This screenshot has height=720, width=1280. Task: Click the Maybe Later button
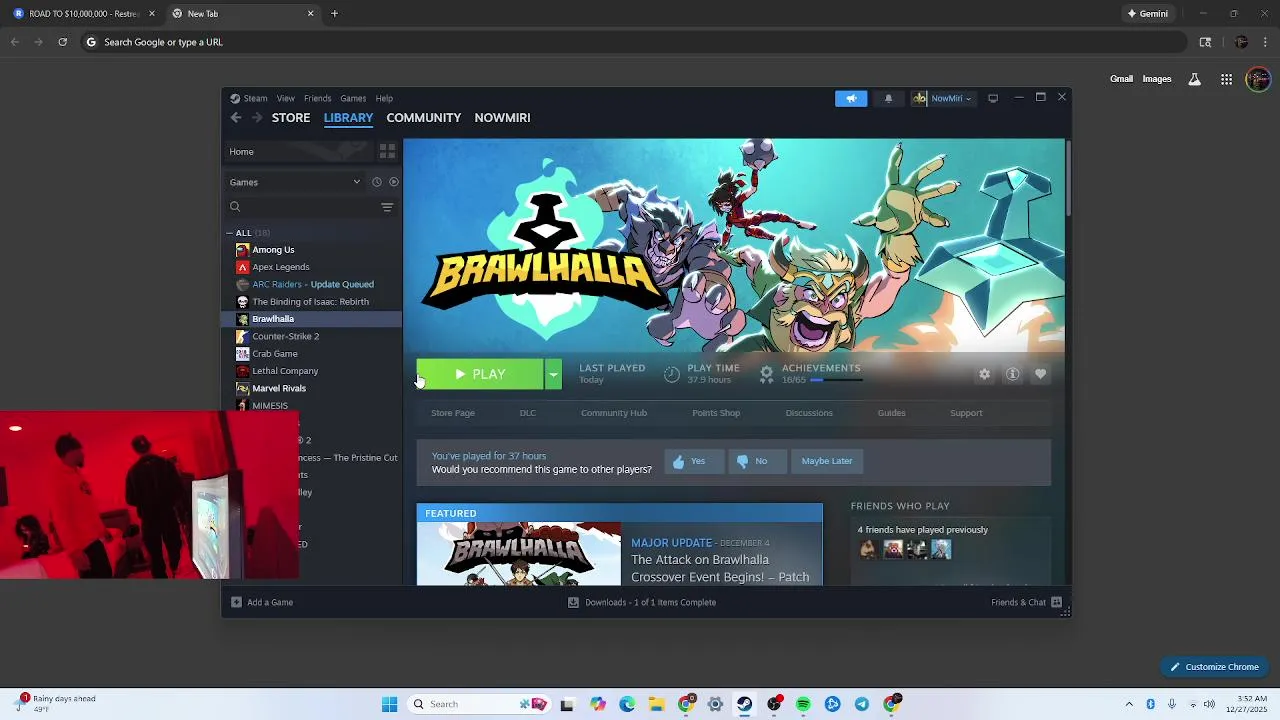coord(827,461)
